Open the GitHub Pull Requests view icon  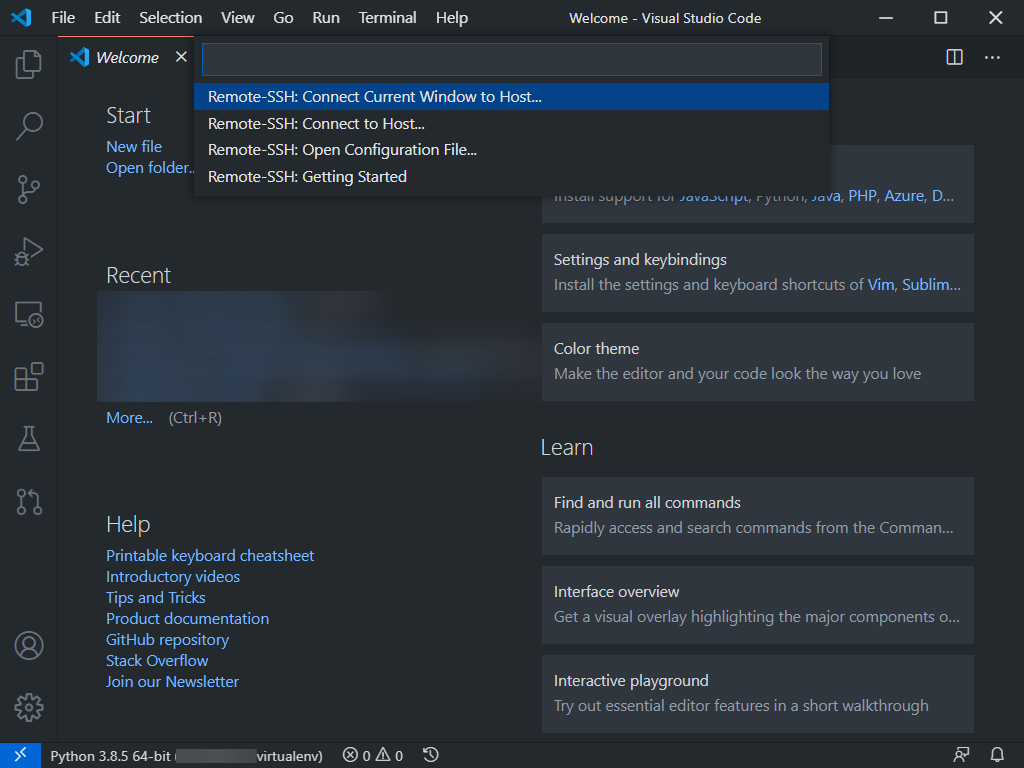[29, 502]
